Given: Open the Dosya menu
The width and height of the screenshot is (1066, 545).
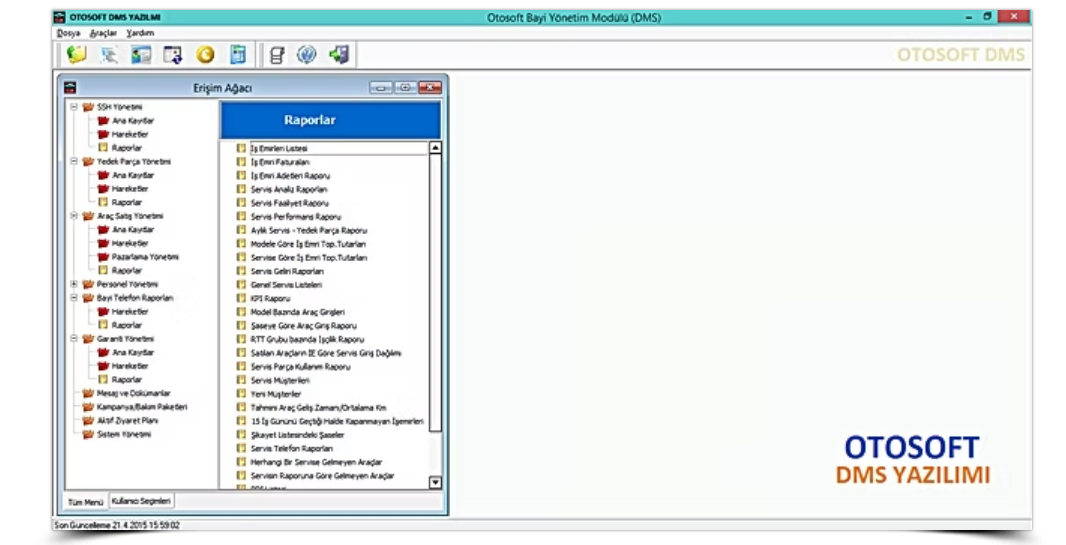Looking at the screenshot, I should [68, 33].
